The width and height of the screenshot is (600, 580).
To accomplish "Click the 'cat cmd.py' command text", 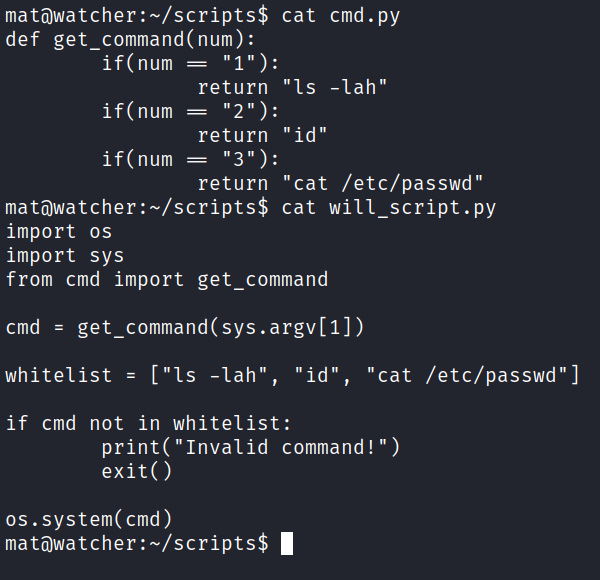I will coord(341,16).
